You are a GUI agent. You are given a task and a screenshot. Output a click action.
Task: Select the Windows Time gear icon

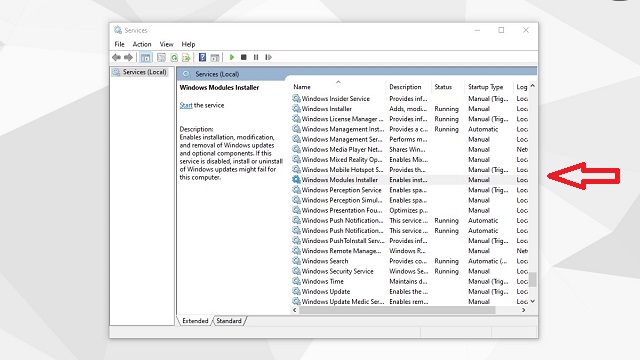(296, 281)
